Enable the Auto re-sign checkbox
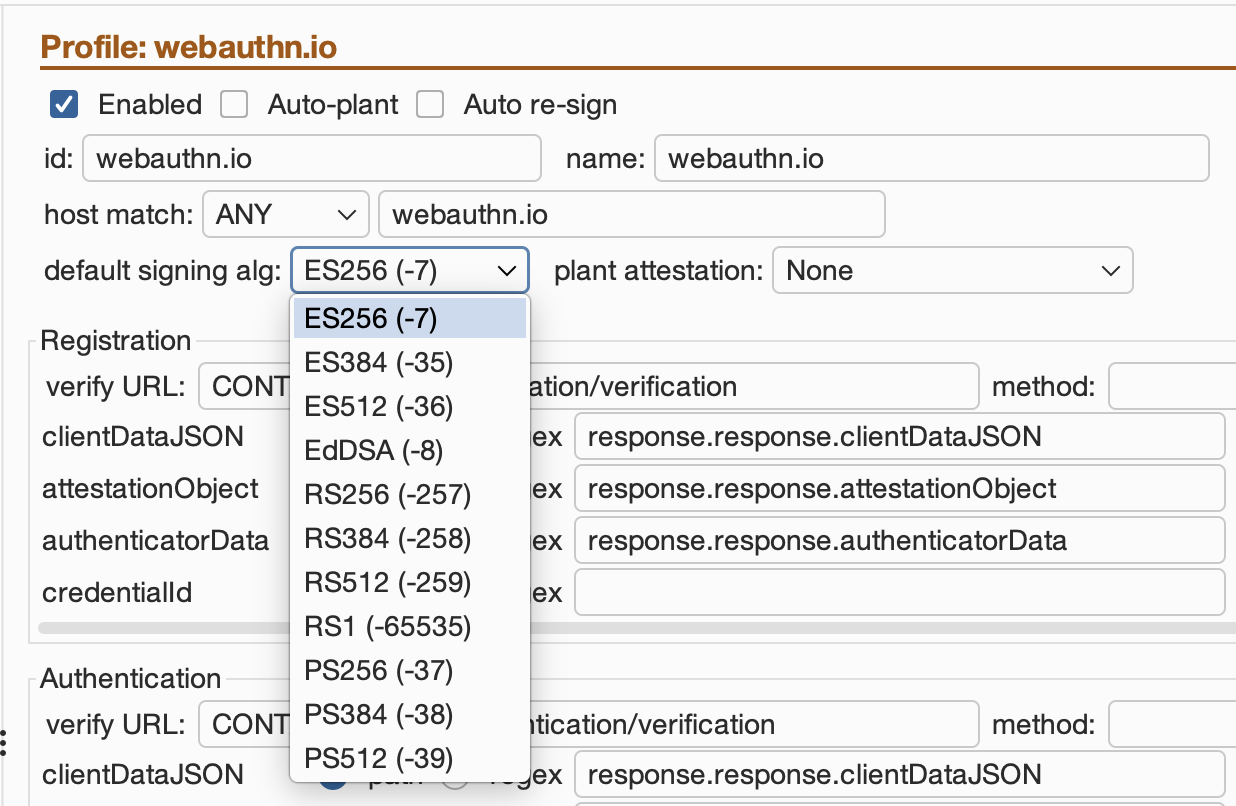Viewport: 1236px width, 806px height. coord(430,104)
